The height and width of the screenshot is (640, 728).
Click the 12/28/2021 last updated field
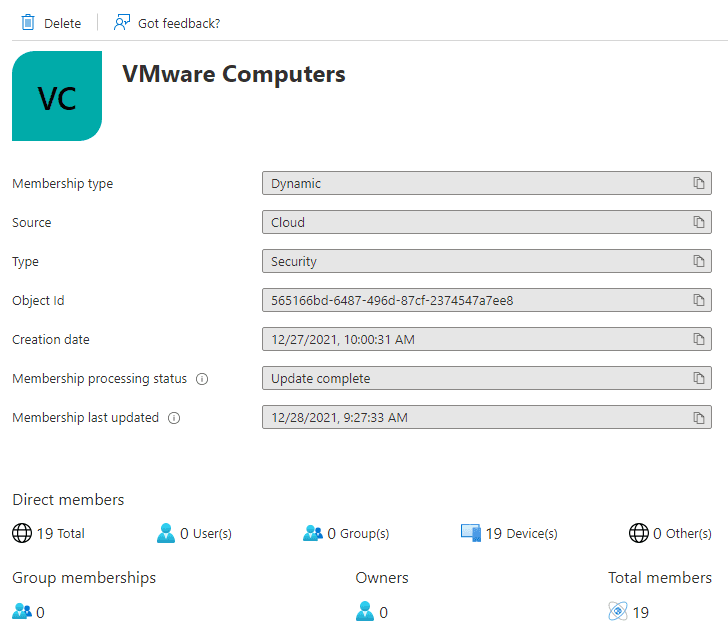click(x=487, y=418)
